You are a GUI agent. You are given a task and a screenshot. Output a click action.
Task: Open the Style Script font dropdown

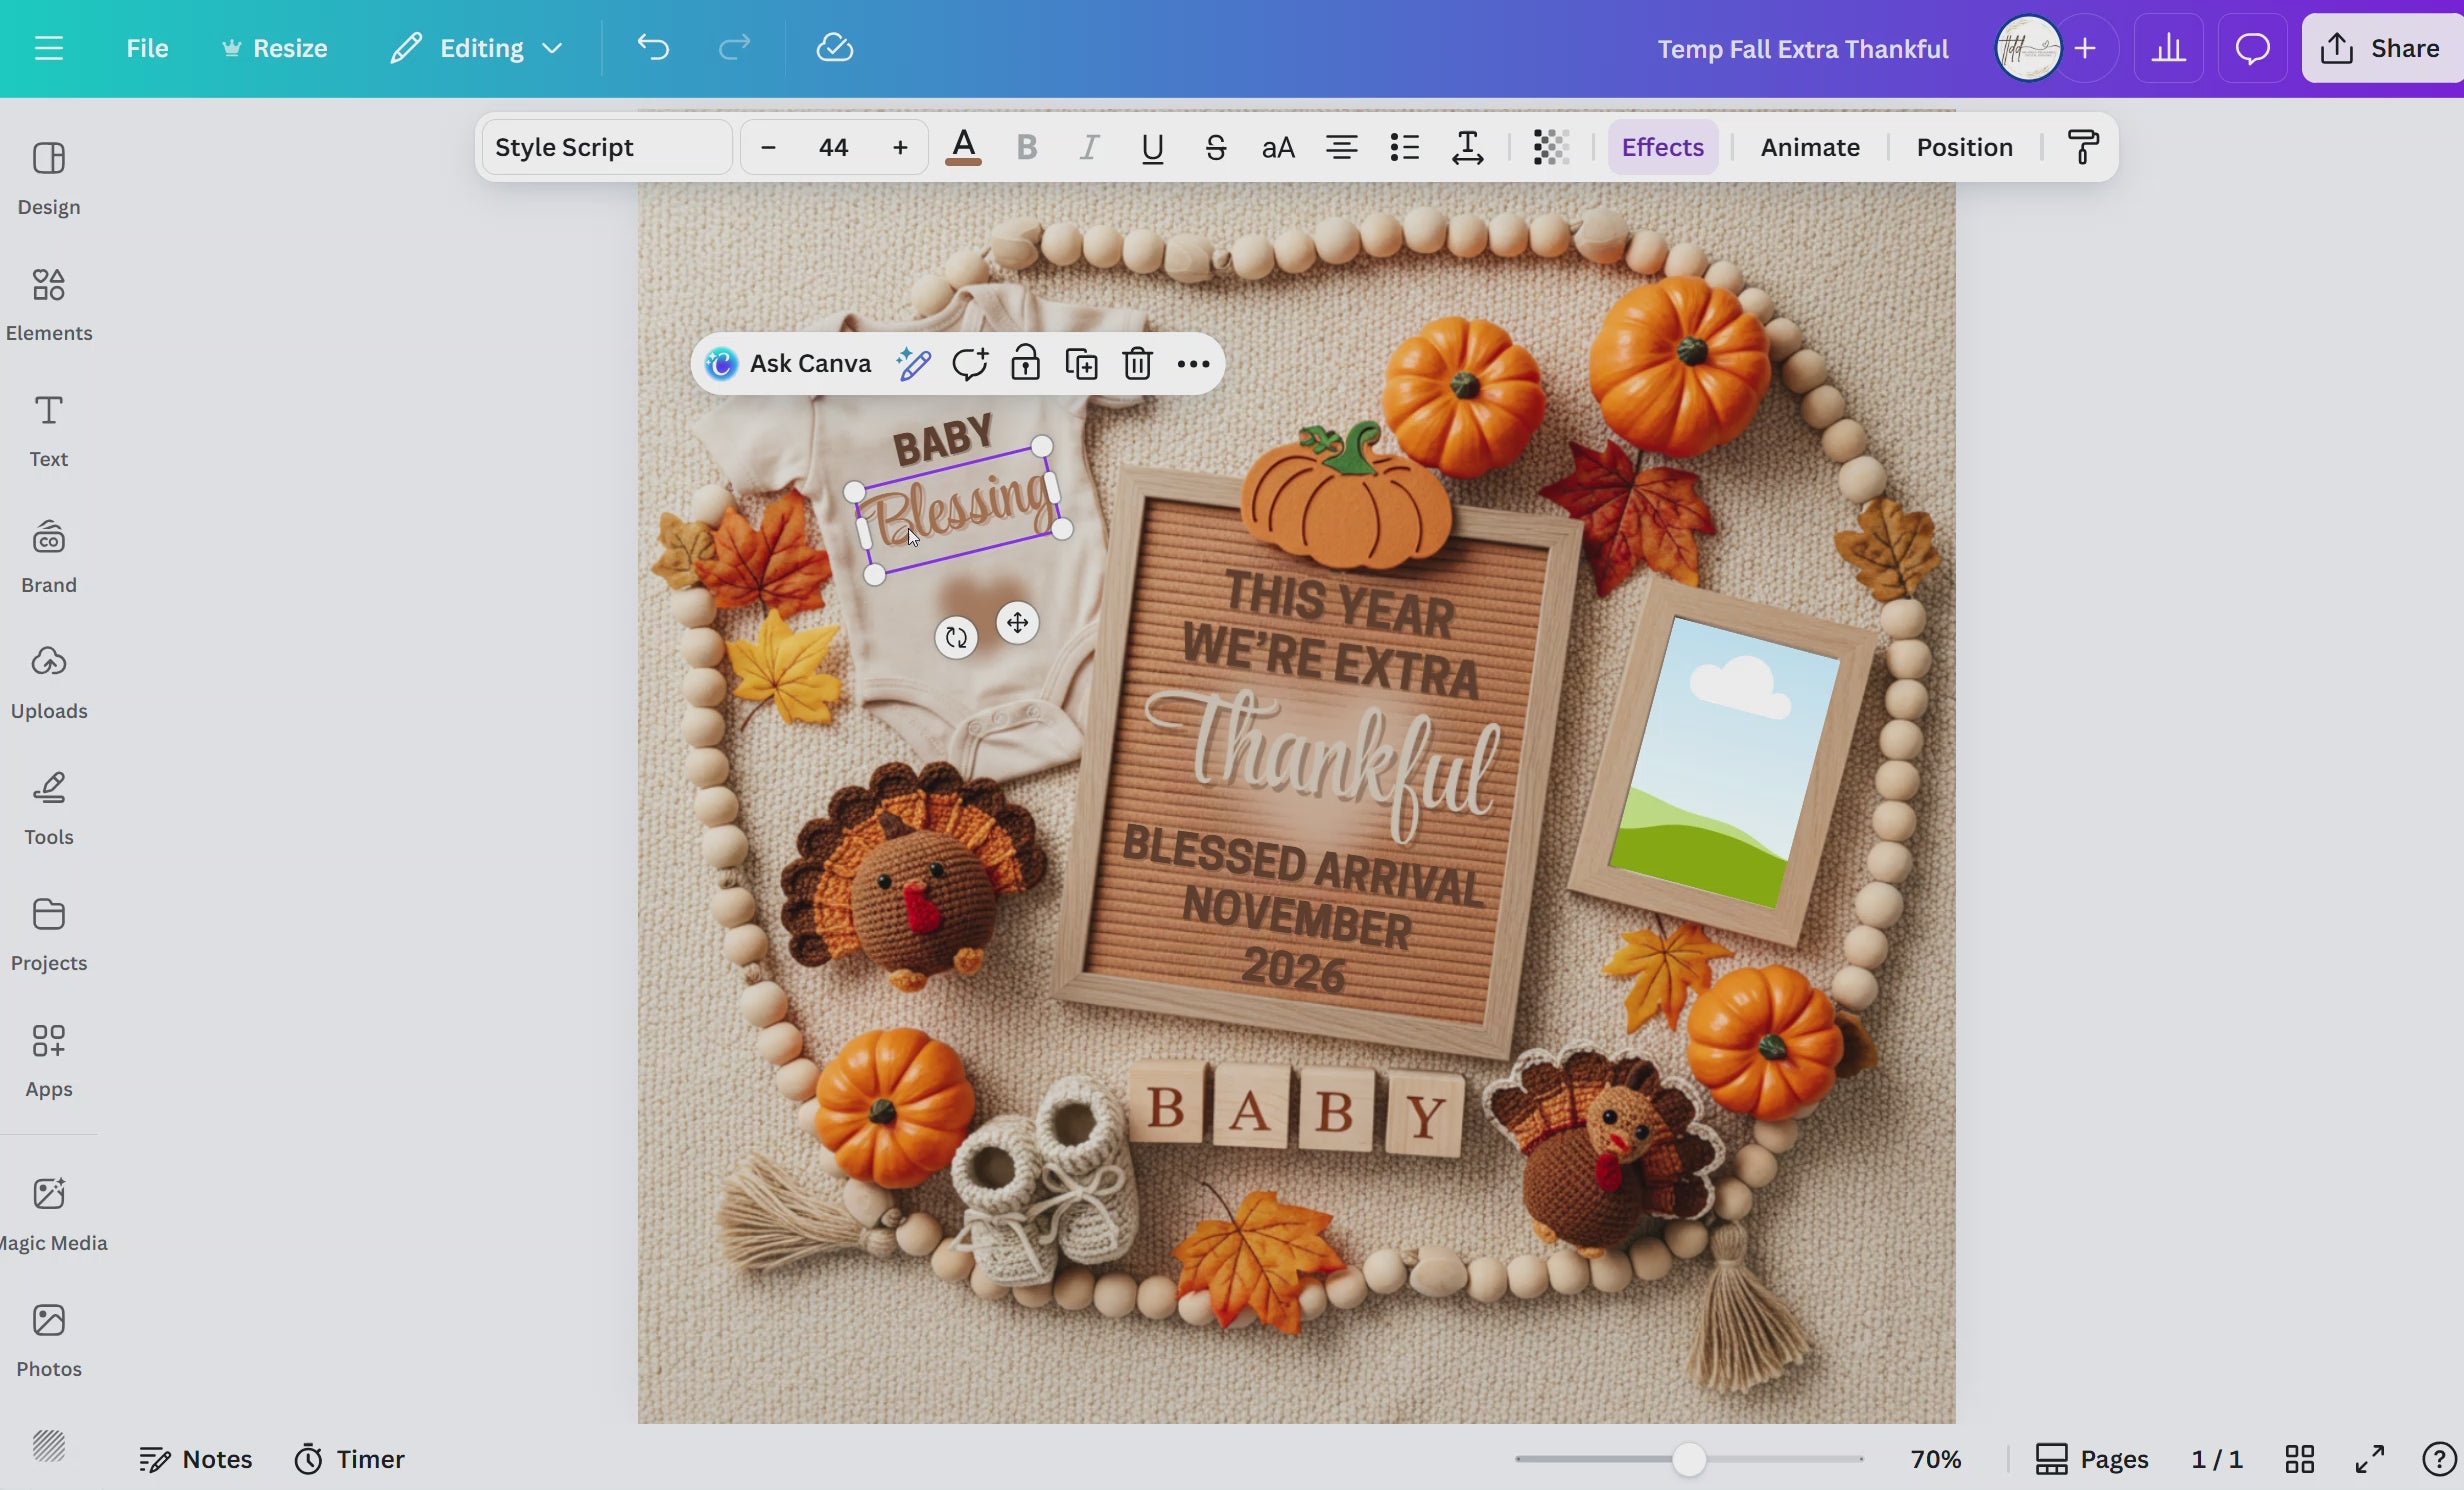(x=604, y=147)
